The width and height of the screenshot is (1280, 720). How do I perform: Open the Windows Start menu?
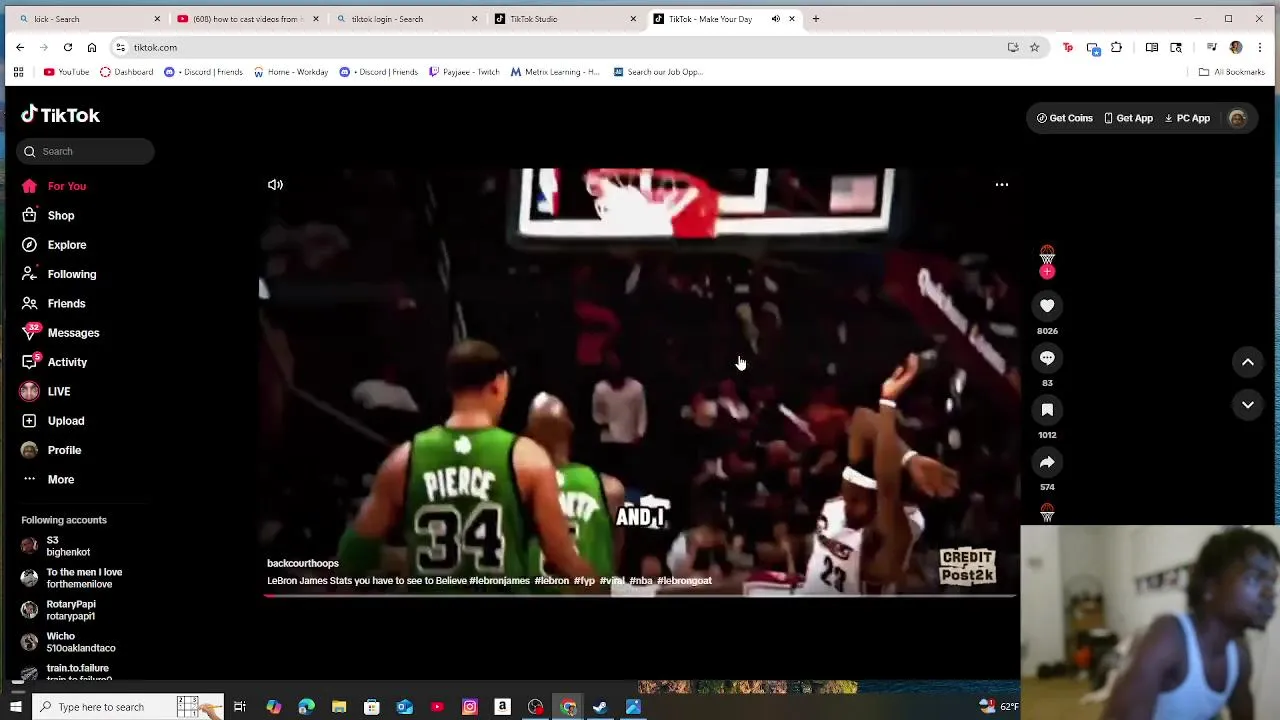pos(15,707)
